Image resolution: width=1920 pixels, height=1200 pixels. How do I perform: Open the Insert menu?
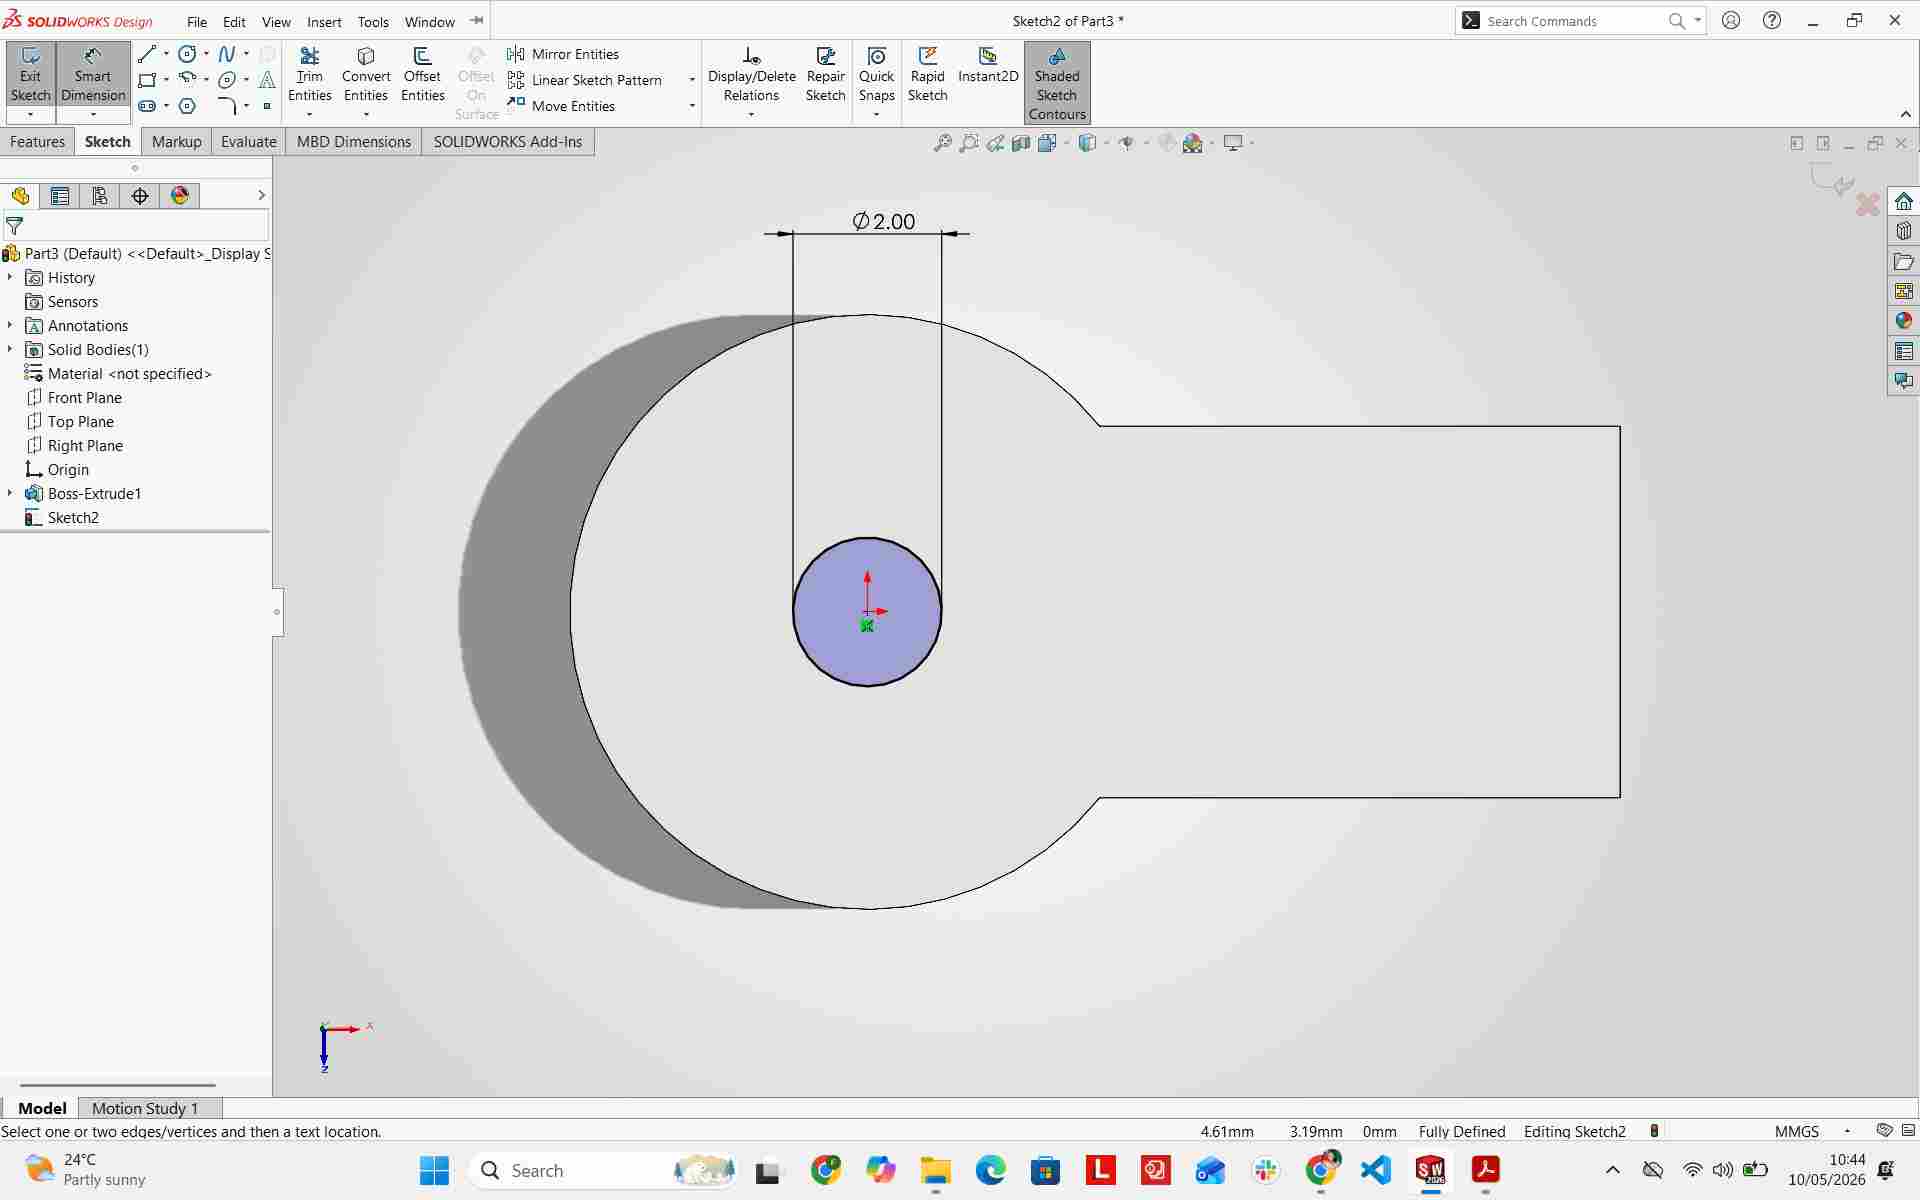click(324, 21)
